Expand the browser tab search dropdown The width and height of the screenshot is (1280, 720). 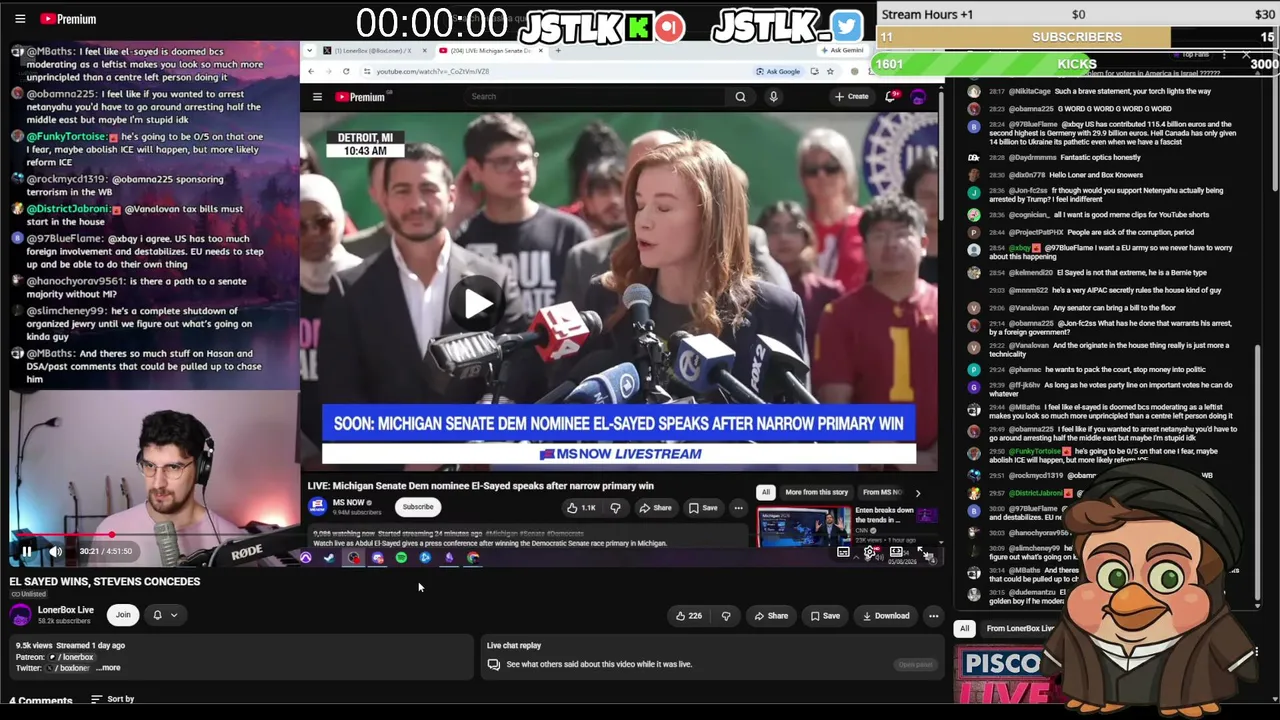(x=310, y=50)
